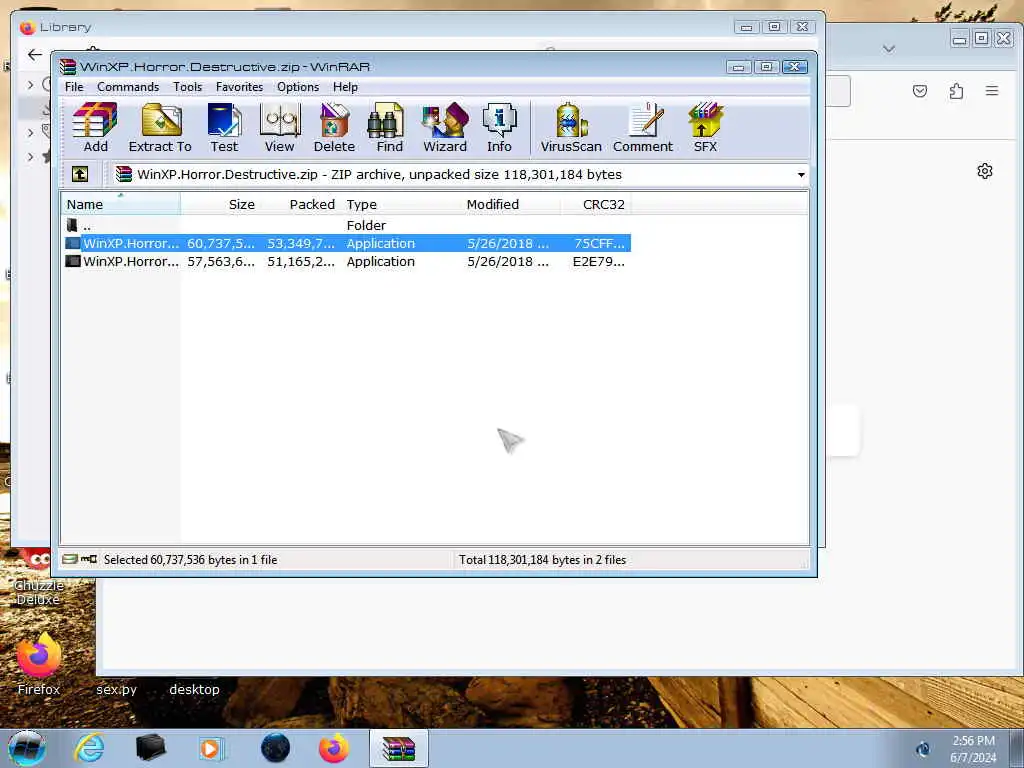Add an archive Comment
The image size is (1024, 768).
(643, 128)
